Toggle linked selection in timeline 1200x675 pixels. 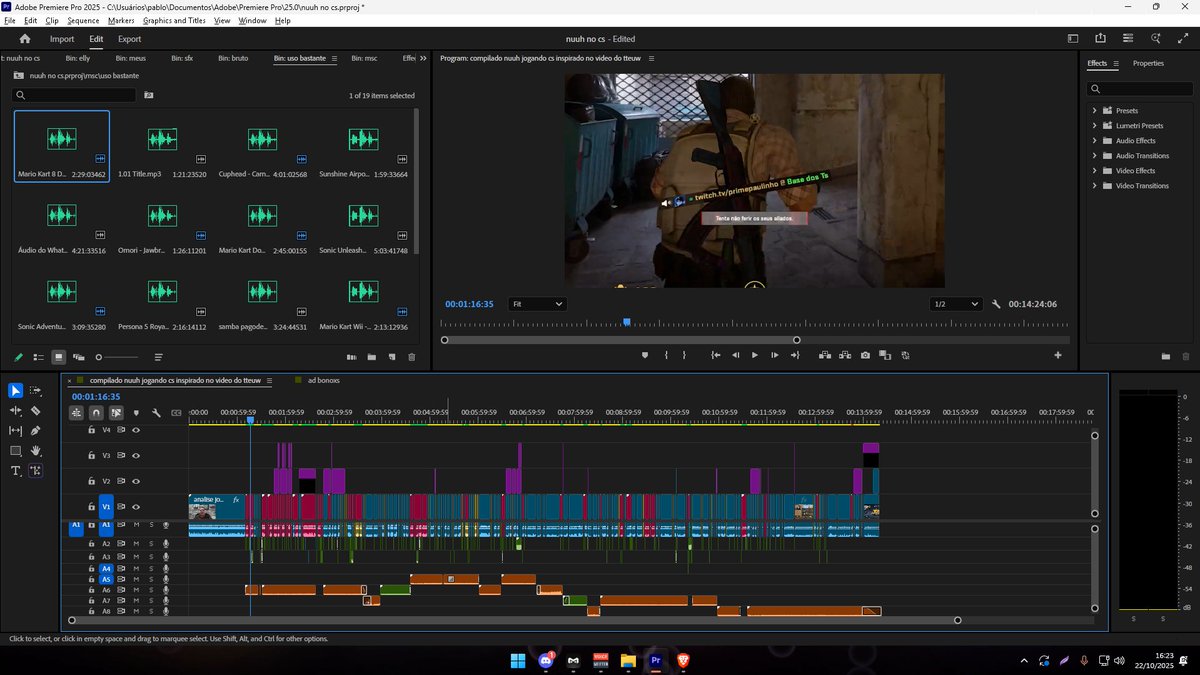(116, 412)
